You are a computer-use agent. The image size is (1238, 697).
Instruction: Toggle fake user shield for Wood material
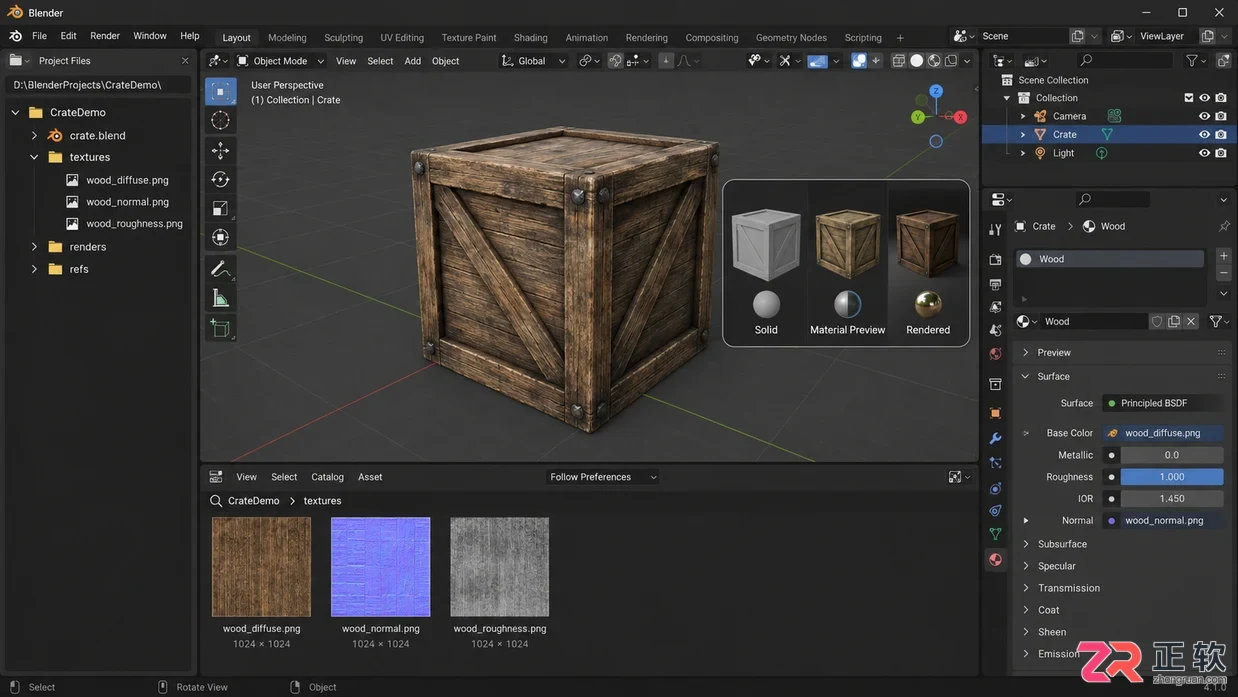click(1157, 322)
